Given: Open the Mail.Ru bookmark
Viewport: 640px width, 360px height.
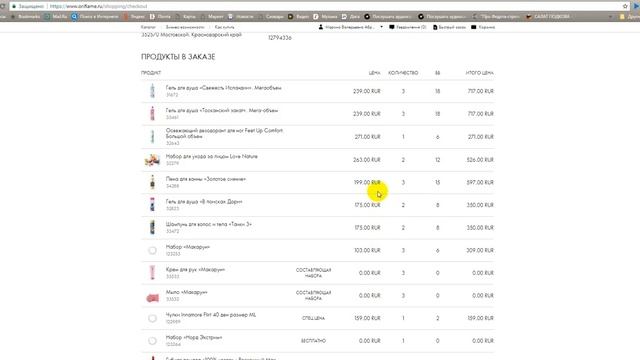Looking at the screenshot, I should coord(56,17).
